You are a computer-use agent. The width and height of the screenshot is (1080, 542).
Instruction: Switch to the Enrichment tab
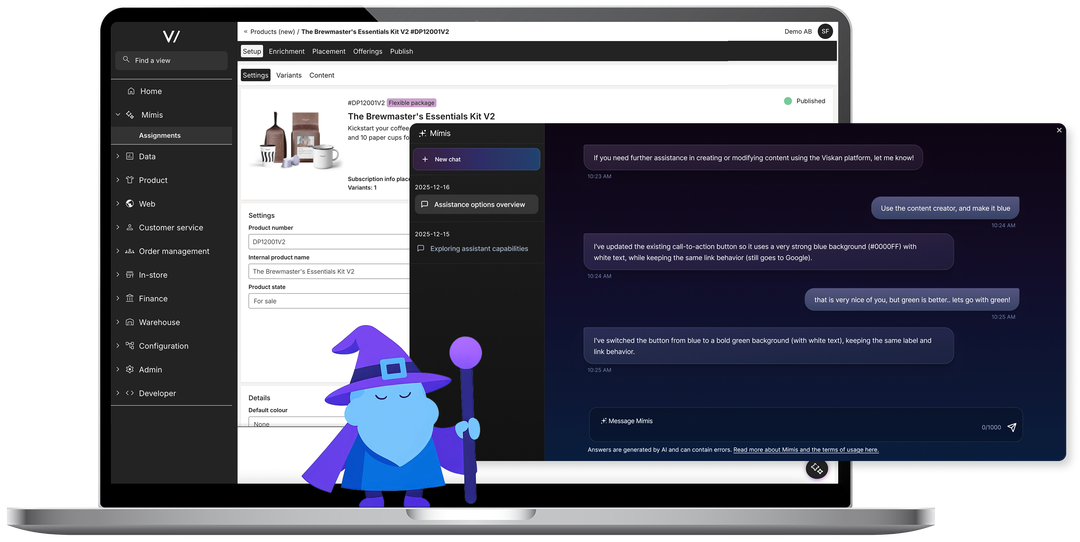286,51
